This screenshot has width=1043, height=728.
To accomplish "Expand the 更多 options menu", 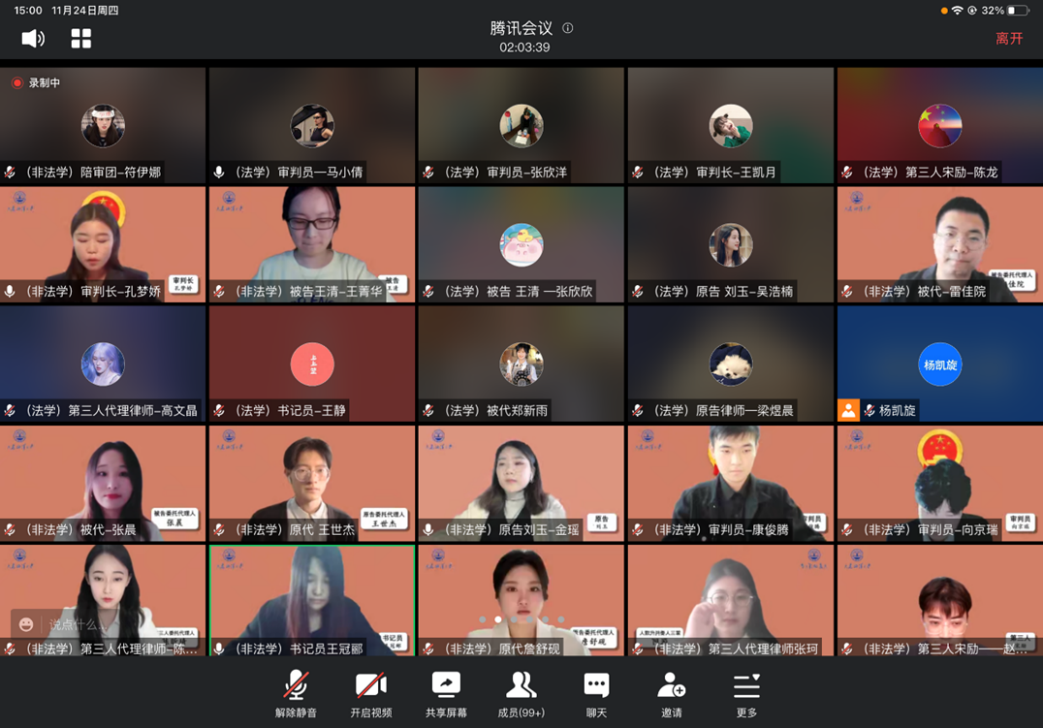I will coord(746,694).
